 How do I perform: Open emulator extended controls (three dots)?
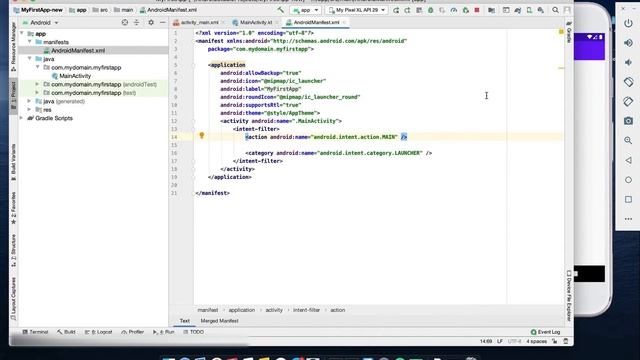tap(629, 219)
